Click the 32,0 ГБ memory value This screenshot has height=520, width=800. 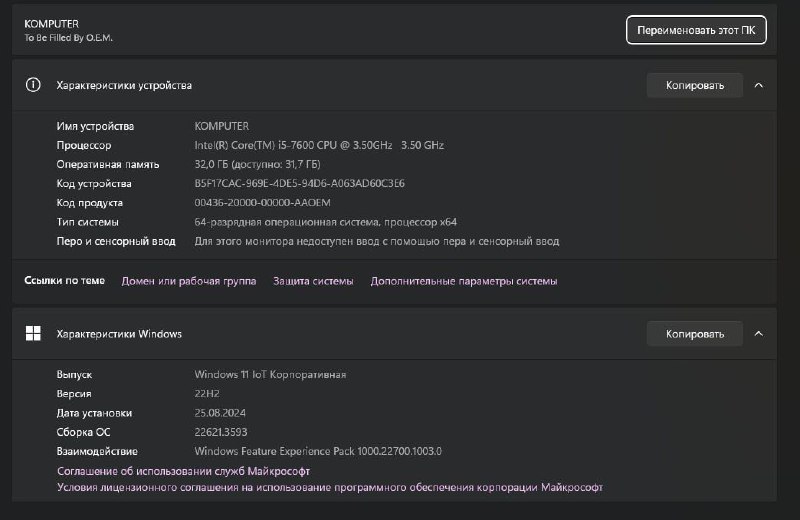(x=257, y=164)
